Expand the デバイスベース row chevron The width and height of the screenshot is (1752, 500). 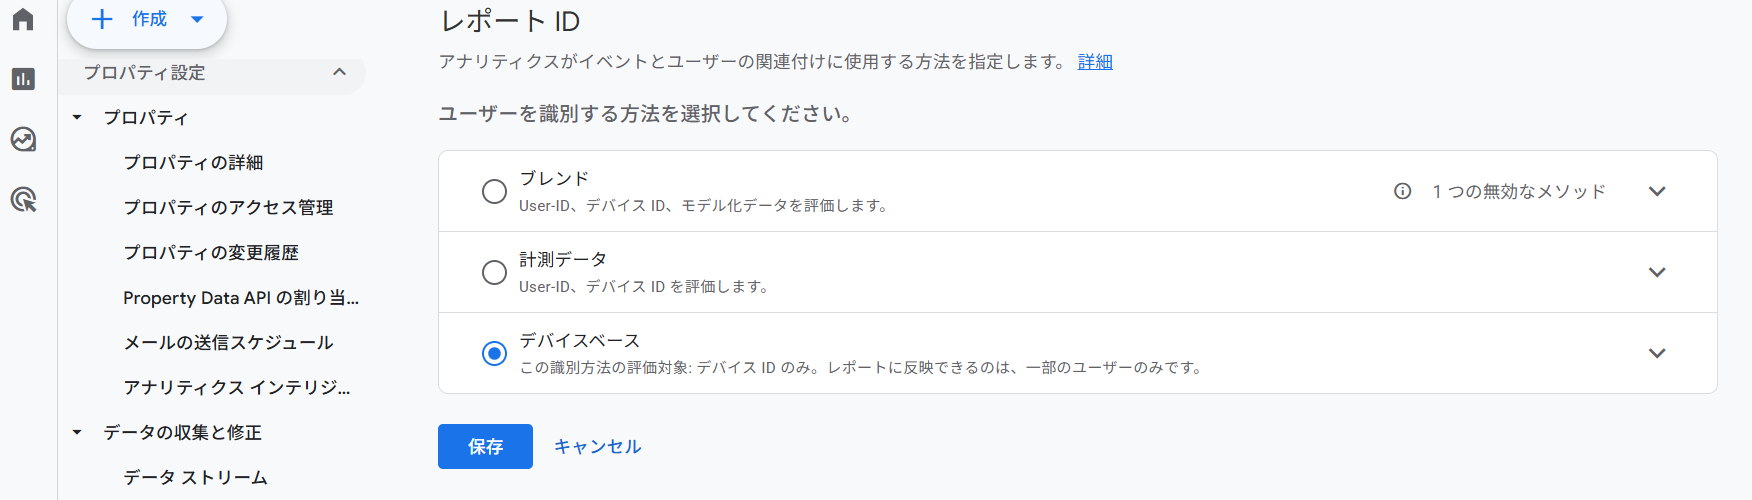point(1657,353)
